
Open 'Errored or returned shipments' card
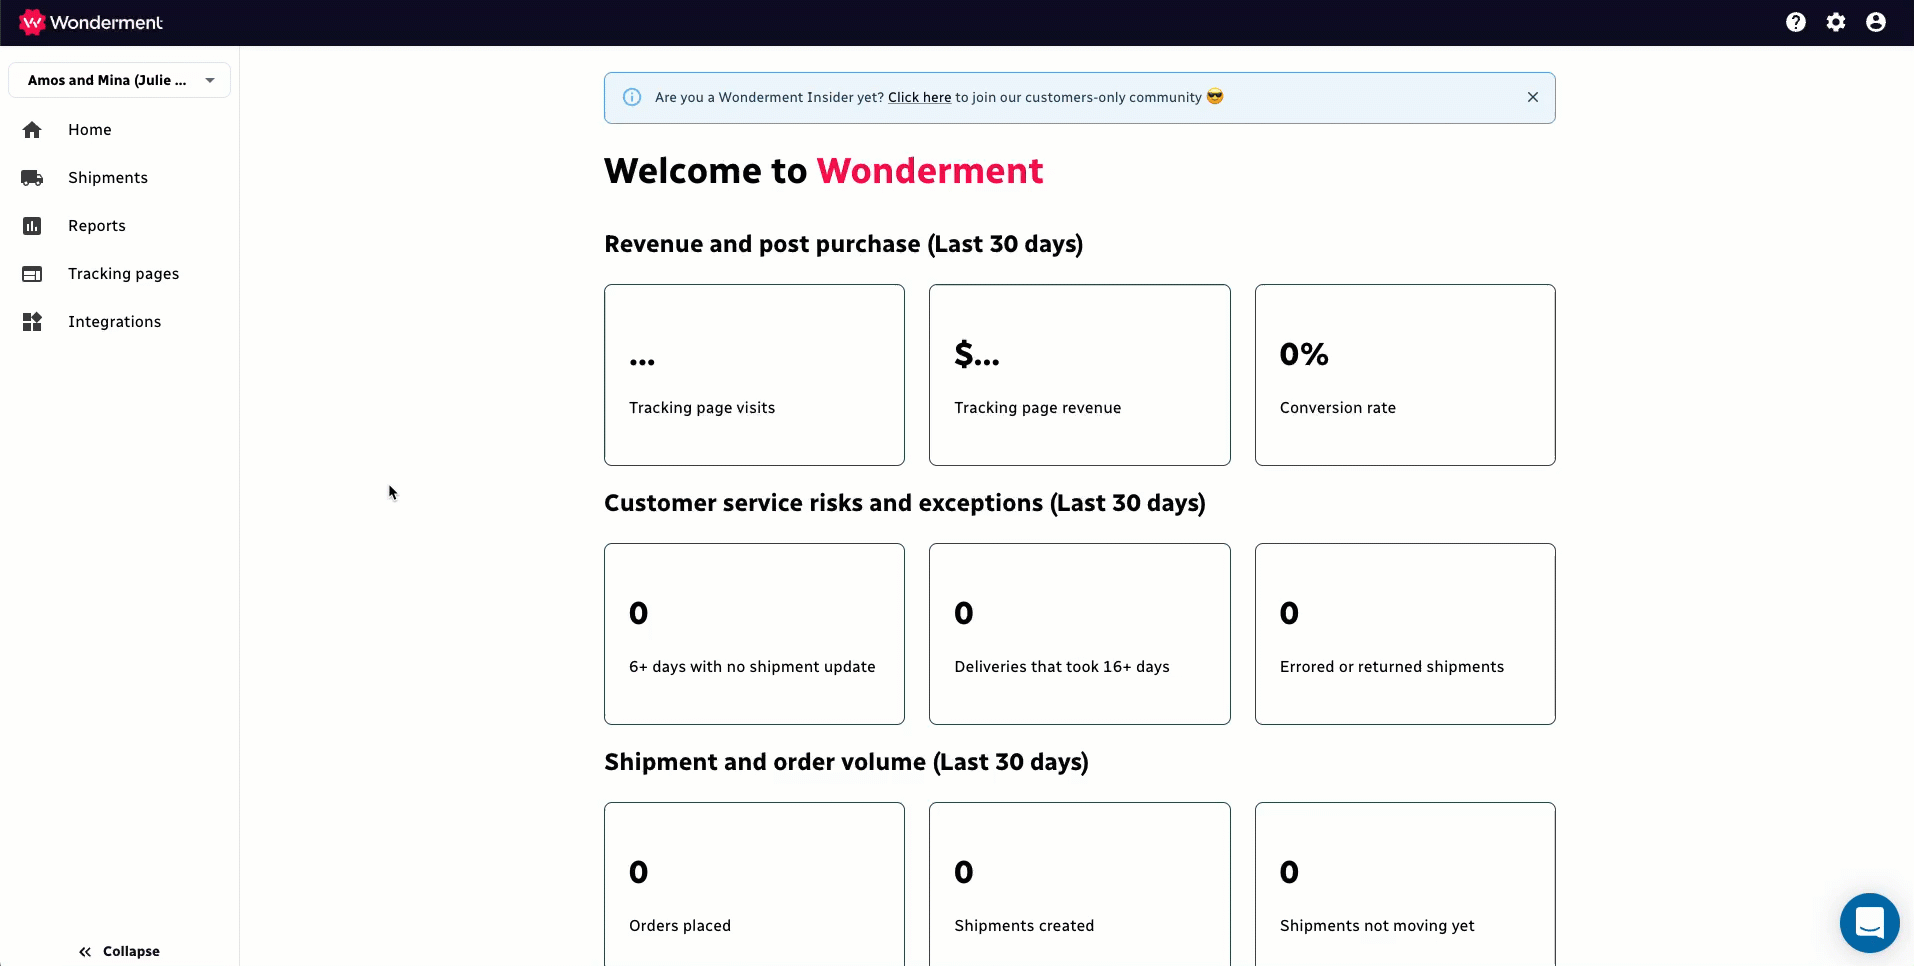[x=1405, y=634]
